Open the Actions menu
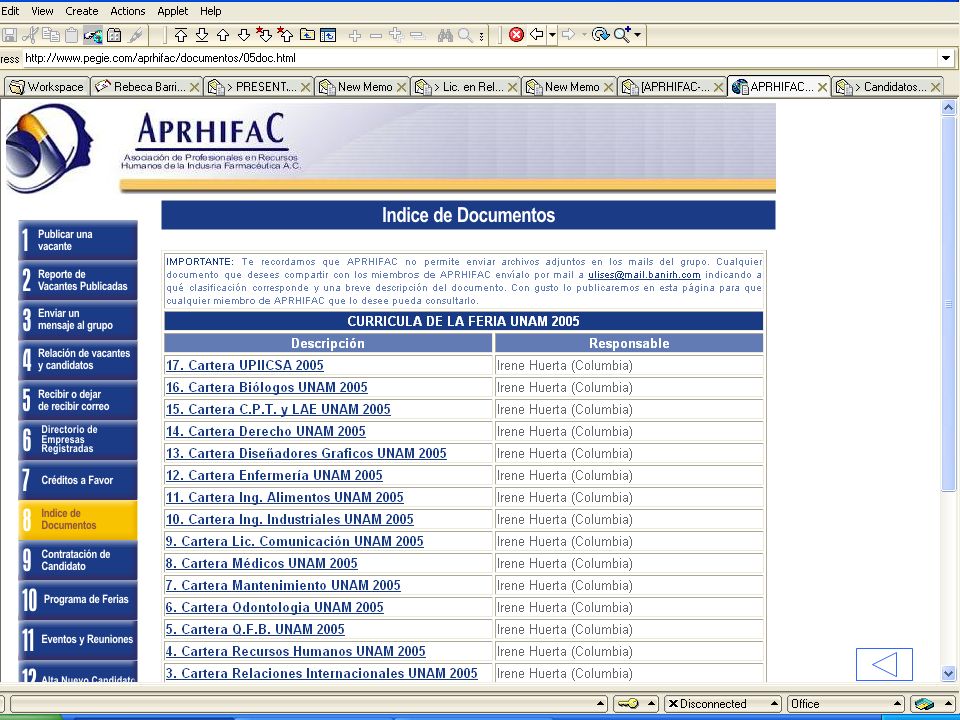Viewport: 960px width, 720px height. 127,11
